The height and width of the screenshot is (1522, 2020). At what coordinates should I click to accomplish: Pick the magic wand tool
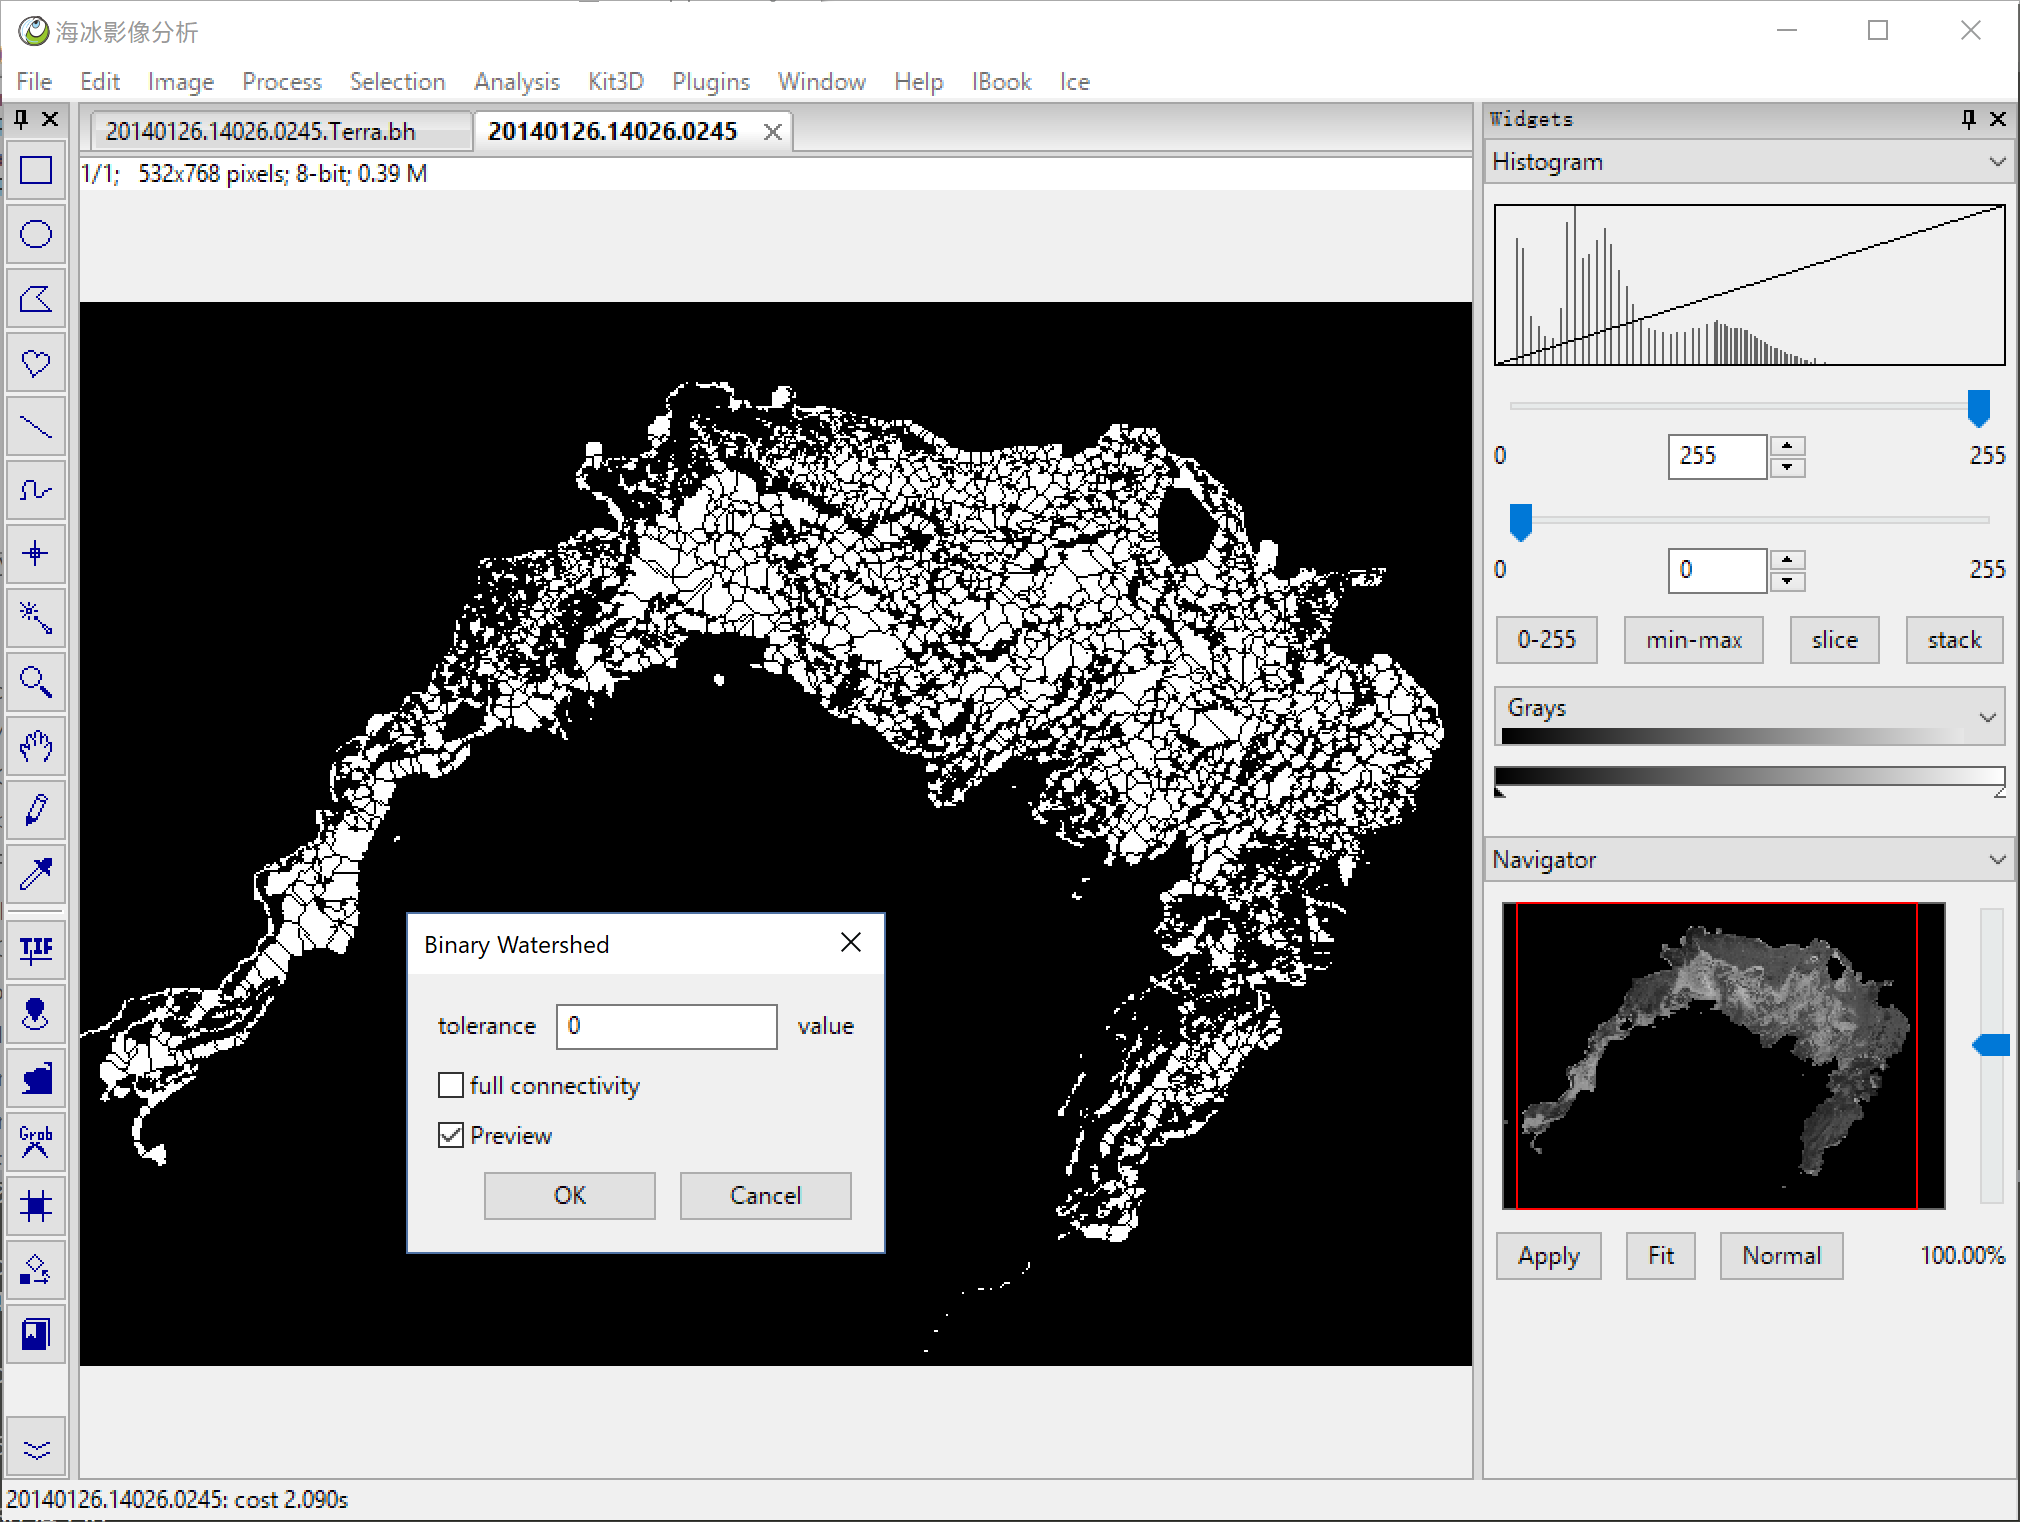(x=36, y=618)
